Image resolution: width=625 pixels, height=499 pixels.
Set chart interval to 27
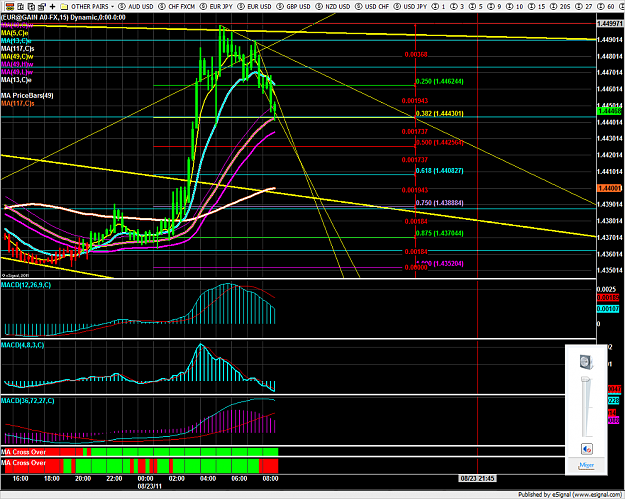[x=584, y=6]
